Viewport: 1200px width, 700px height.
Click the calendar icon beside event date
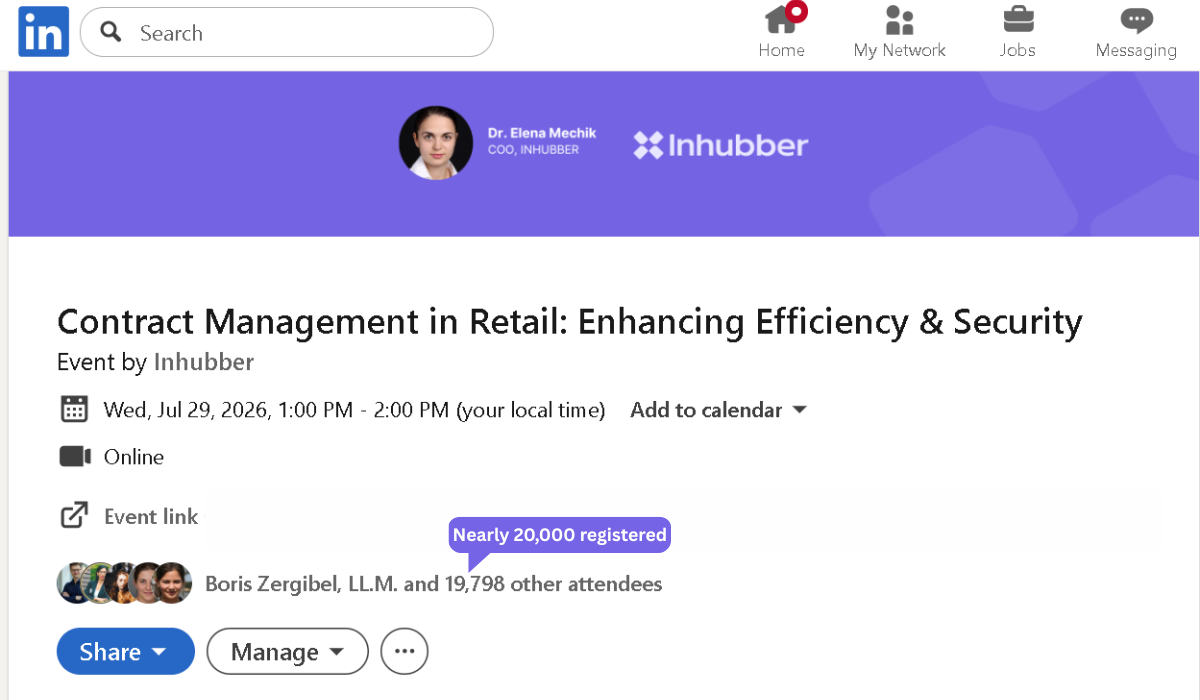click(x=74, y=409)
